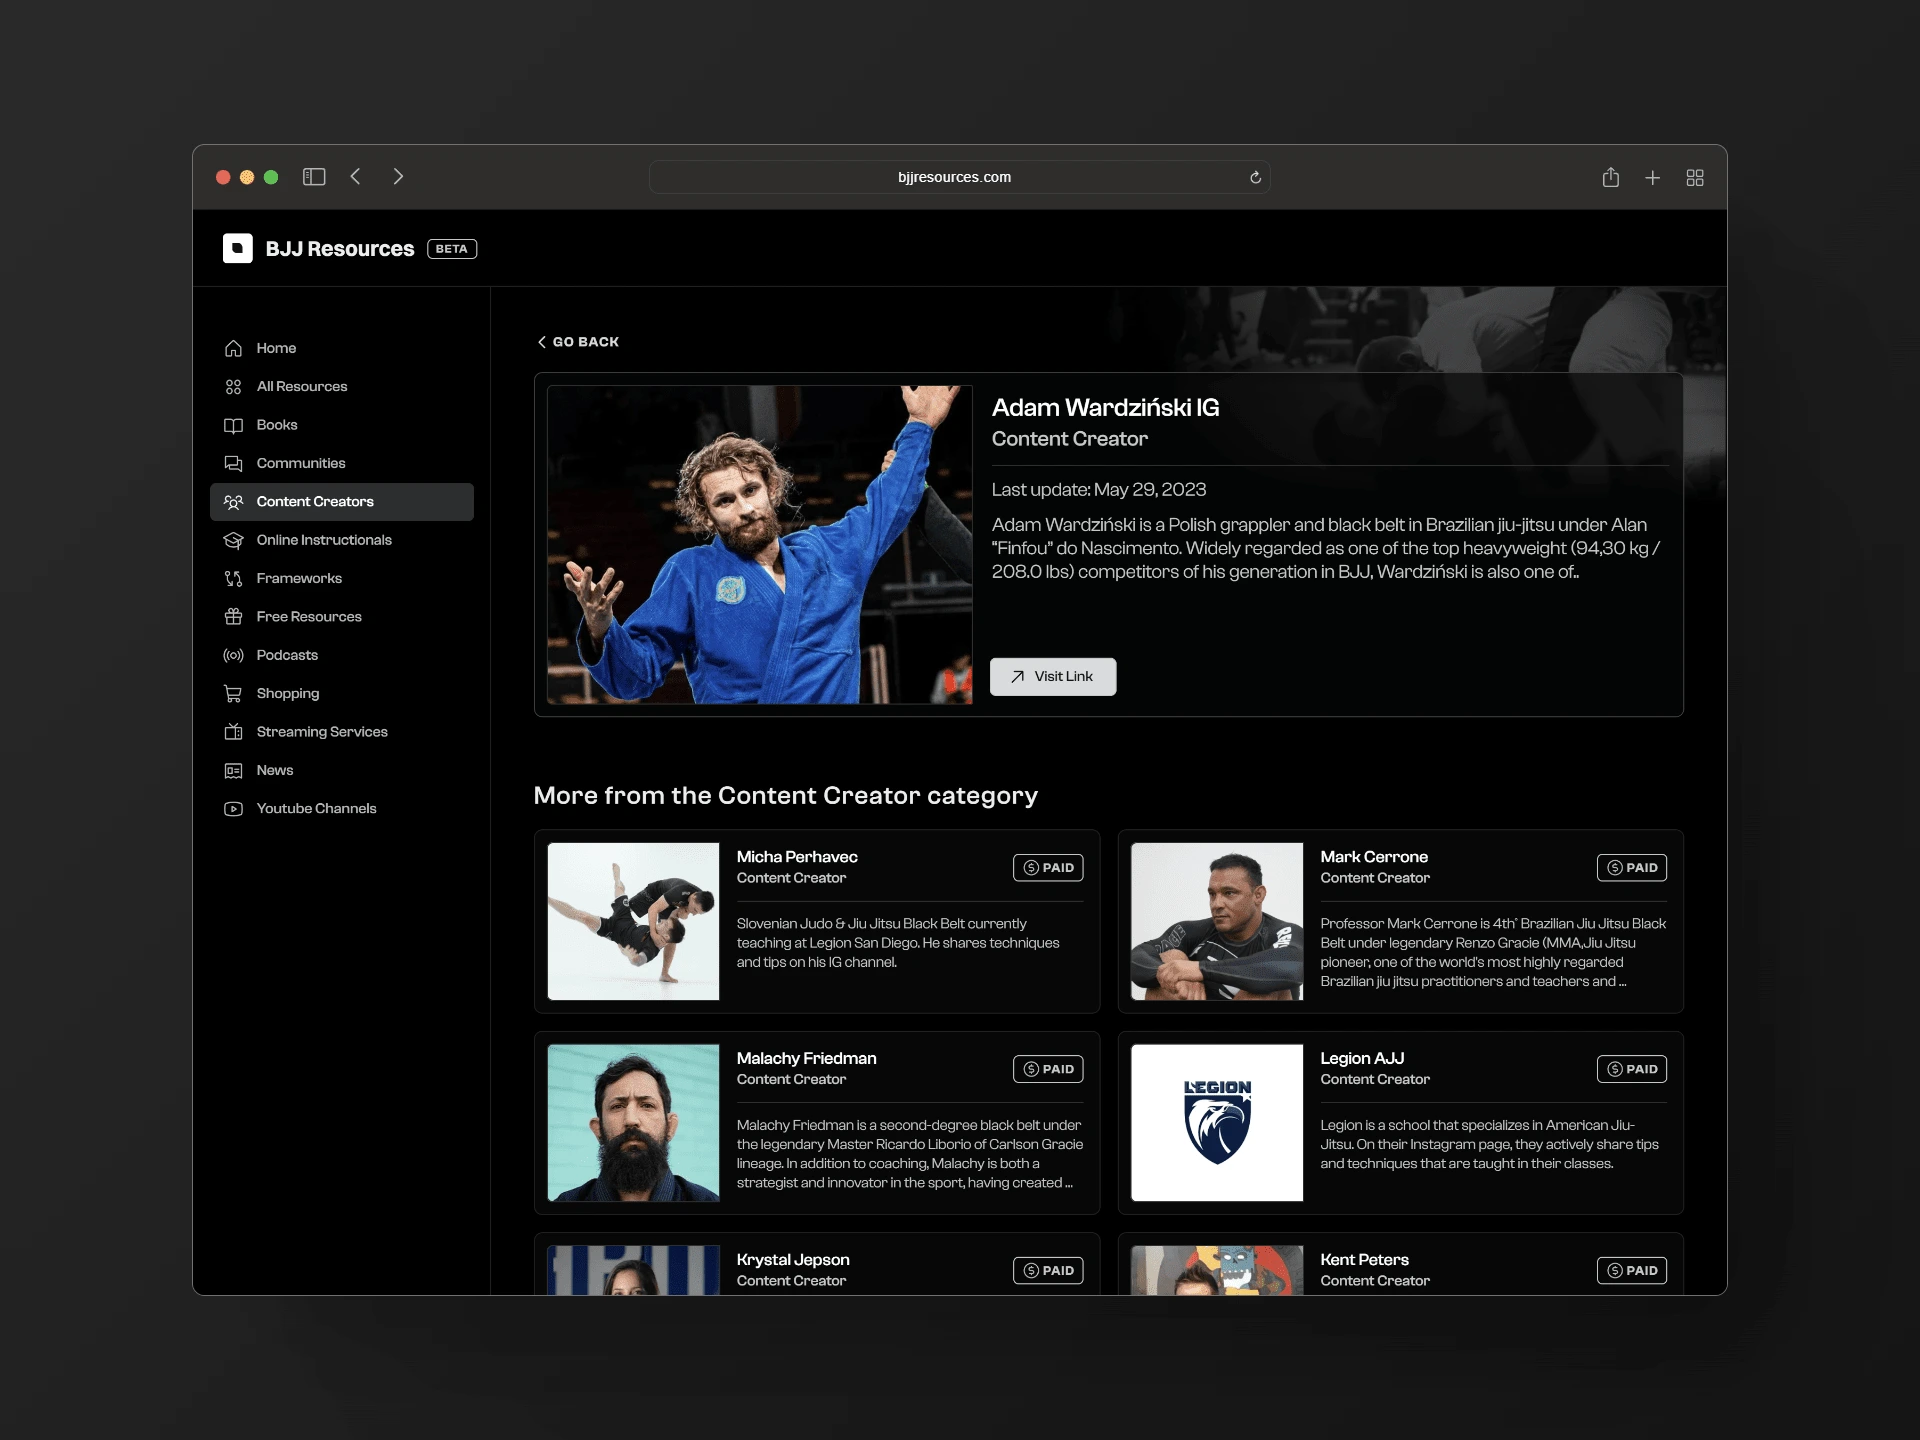1920x1440 pixels.
Task: Open Malachy Friedman card title
Action: pos(807,1059)
